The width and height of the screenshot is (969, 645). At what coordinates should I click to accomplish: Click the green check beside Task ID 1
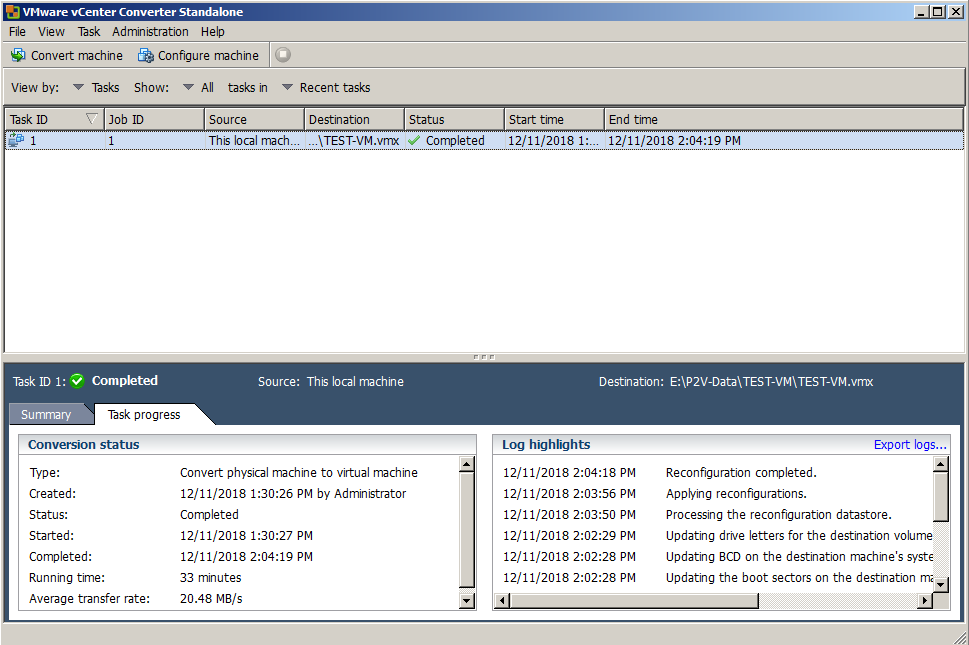(x=77, y=381)
